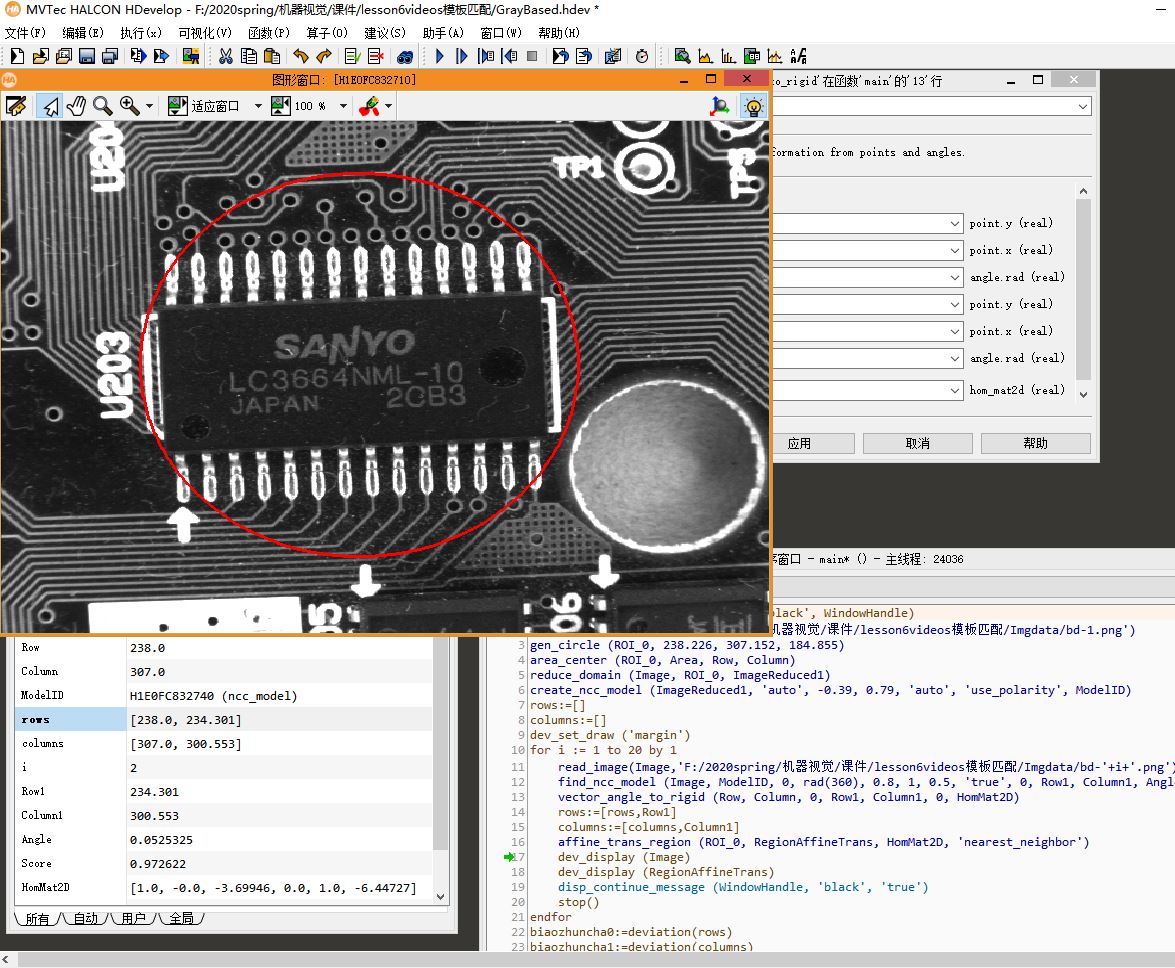Click the Save all icon
The height and width of the screenshot is (968, 1175).
[110, 56]
